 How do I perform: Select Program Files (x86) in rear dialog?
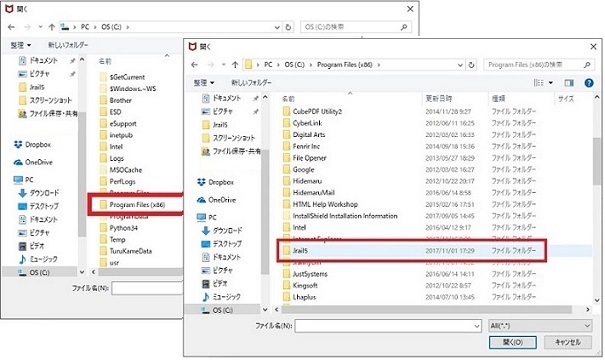[132, 205]
